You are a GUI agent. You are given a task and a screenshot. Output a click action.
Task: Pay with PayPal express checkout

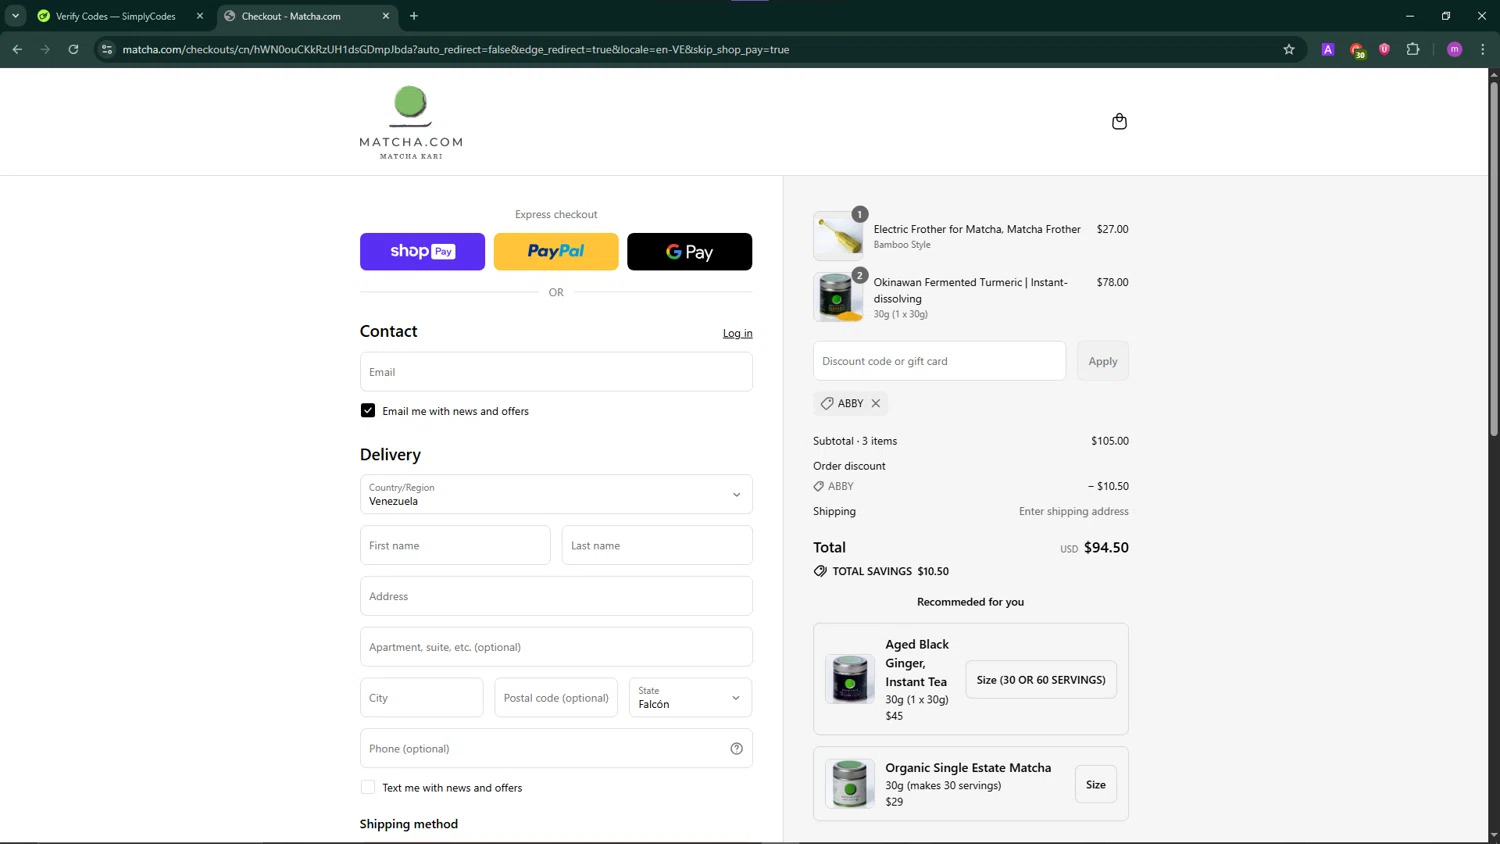coord(556,252)
